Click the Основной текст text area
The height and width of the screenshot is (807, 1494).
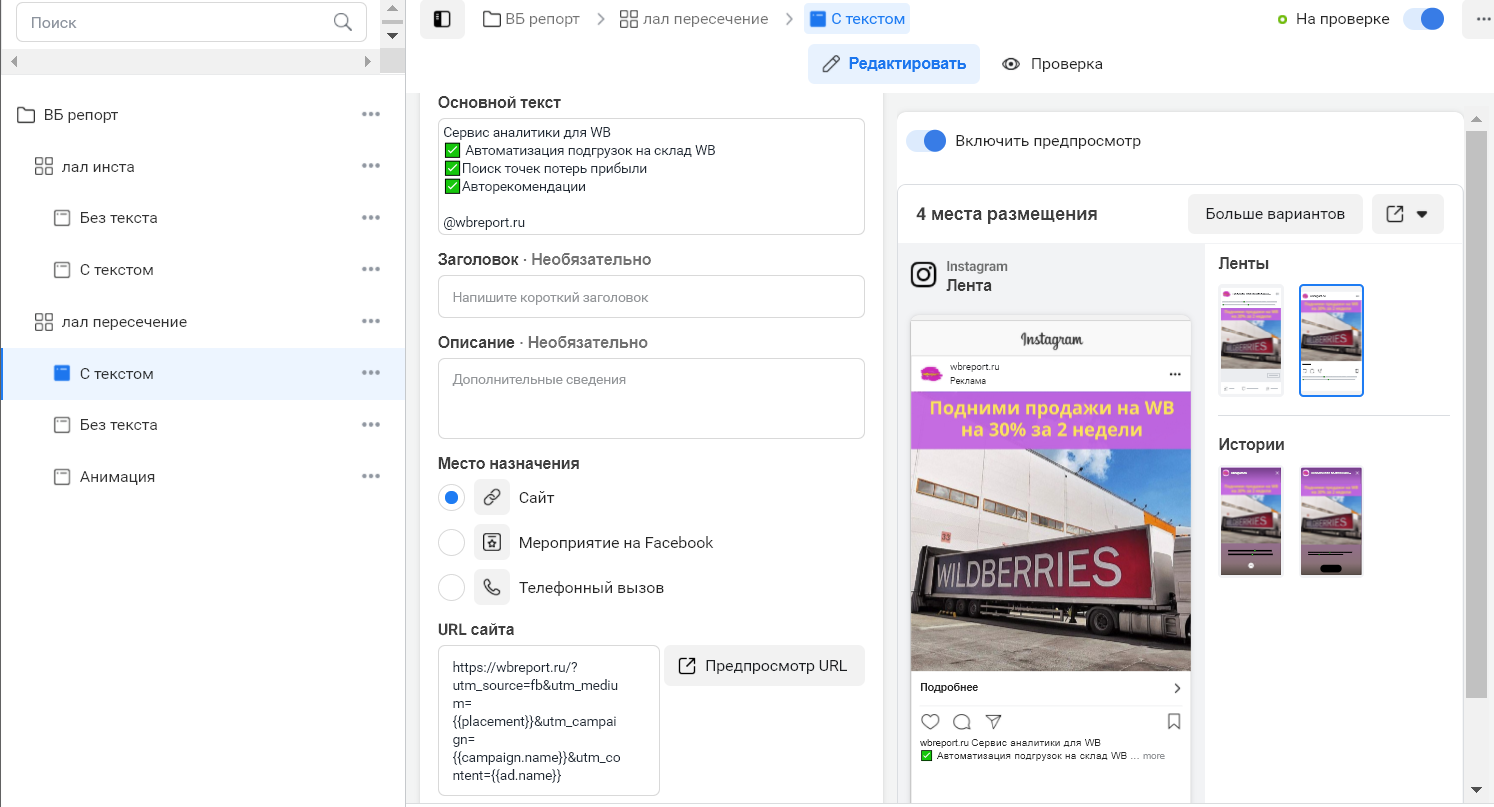[x=651, y=177]
